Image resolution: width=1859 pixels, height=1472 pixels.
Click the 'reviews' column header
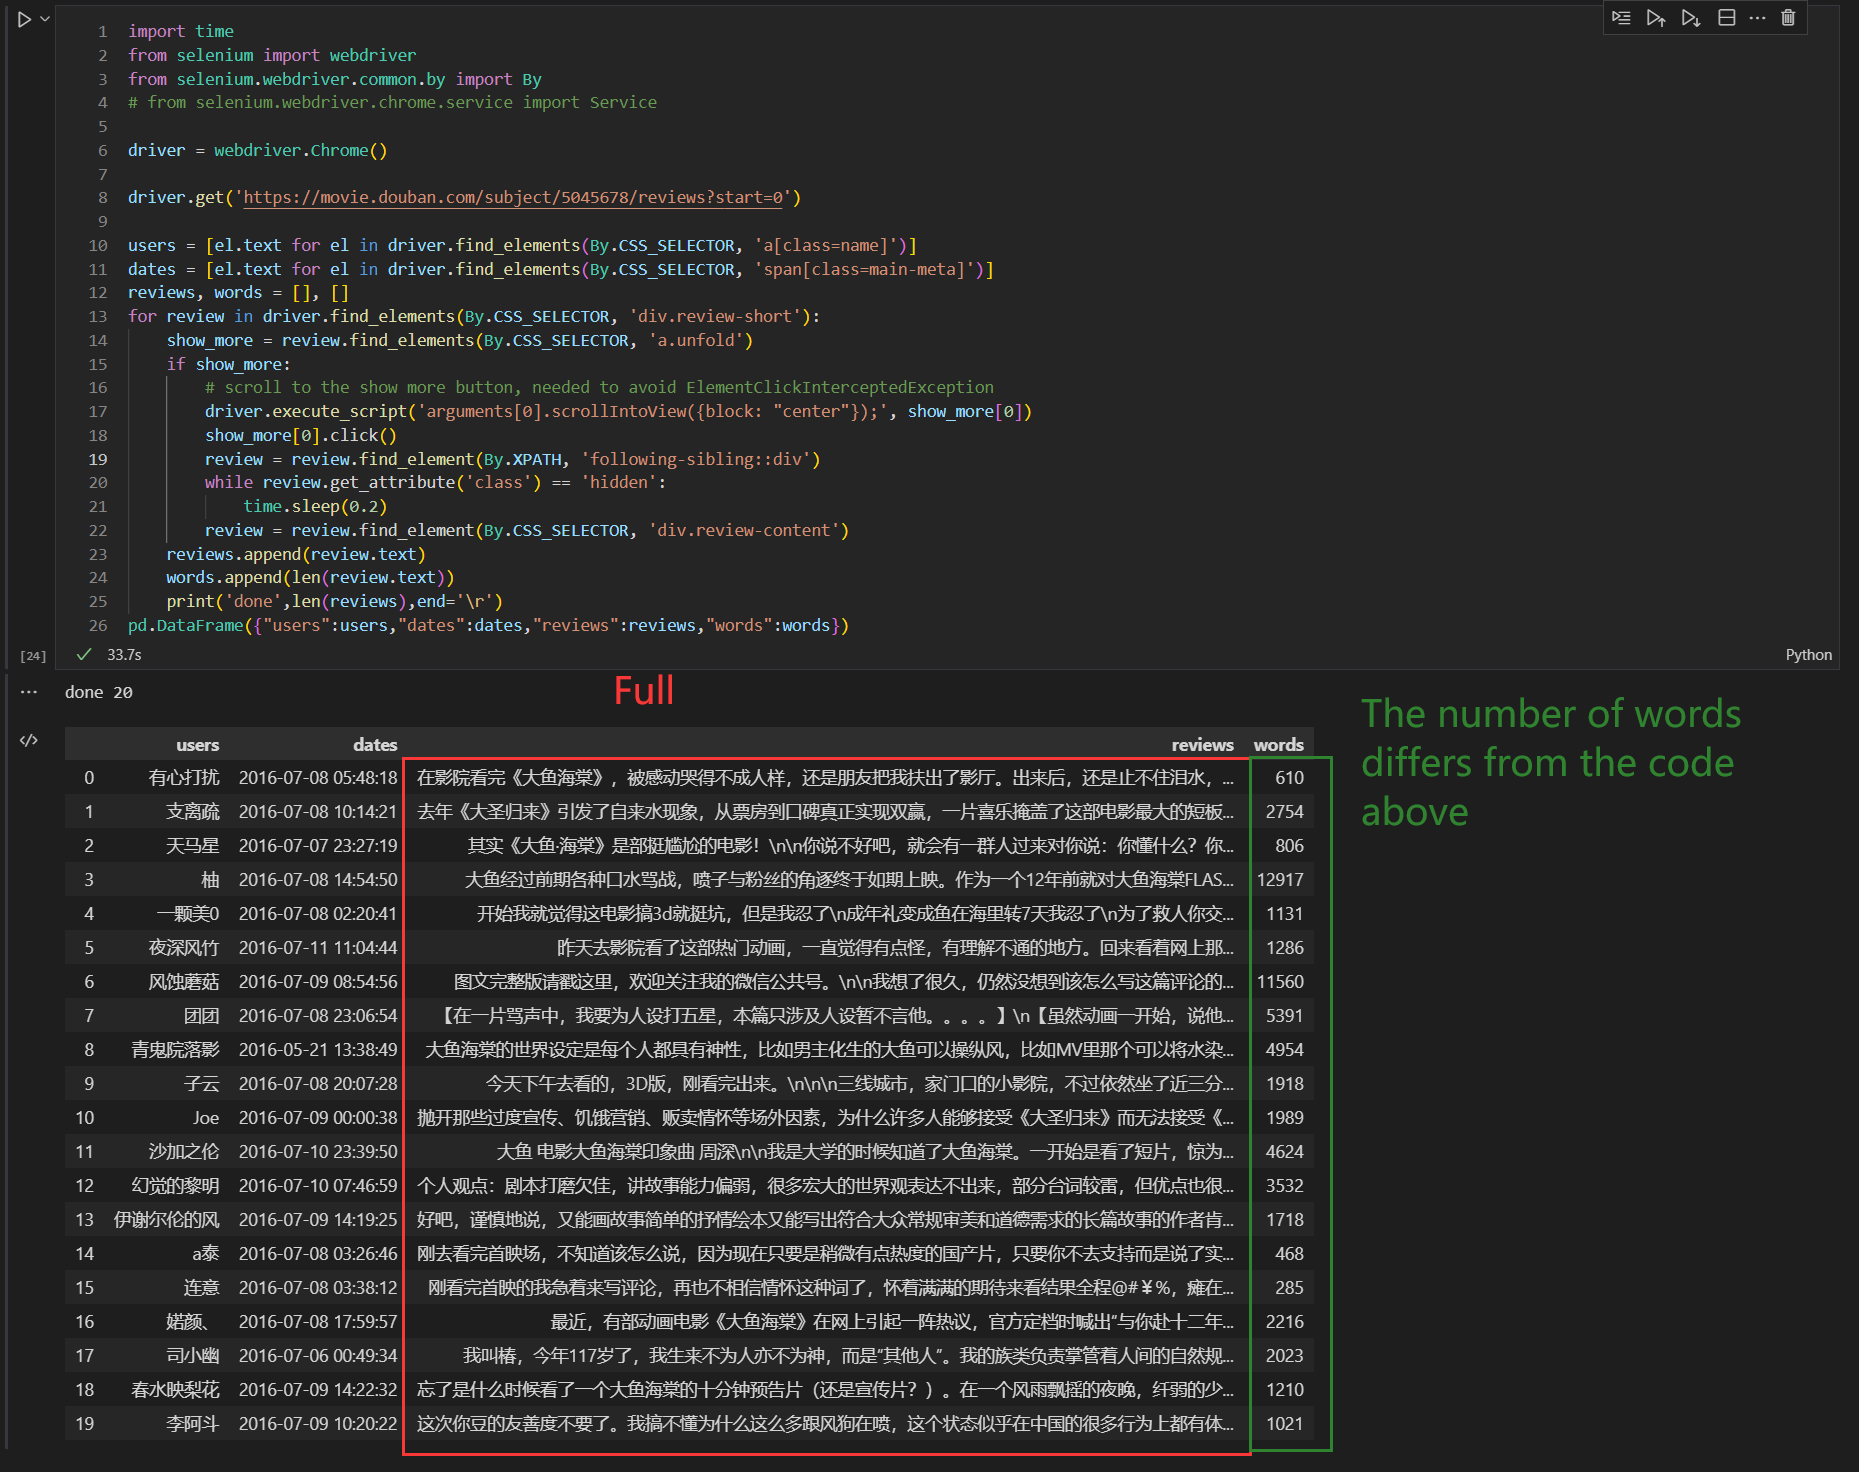click(1202, 745)
